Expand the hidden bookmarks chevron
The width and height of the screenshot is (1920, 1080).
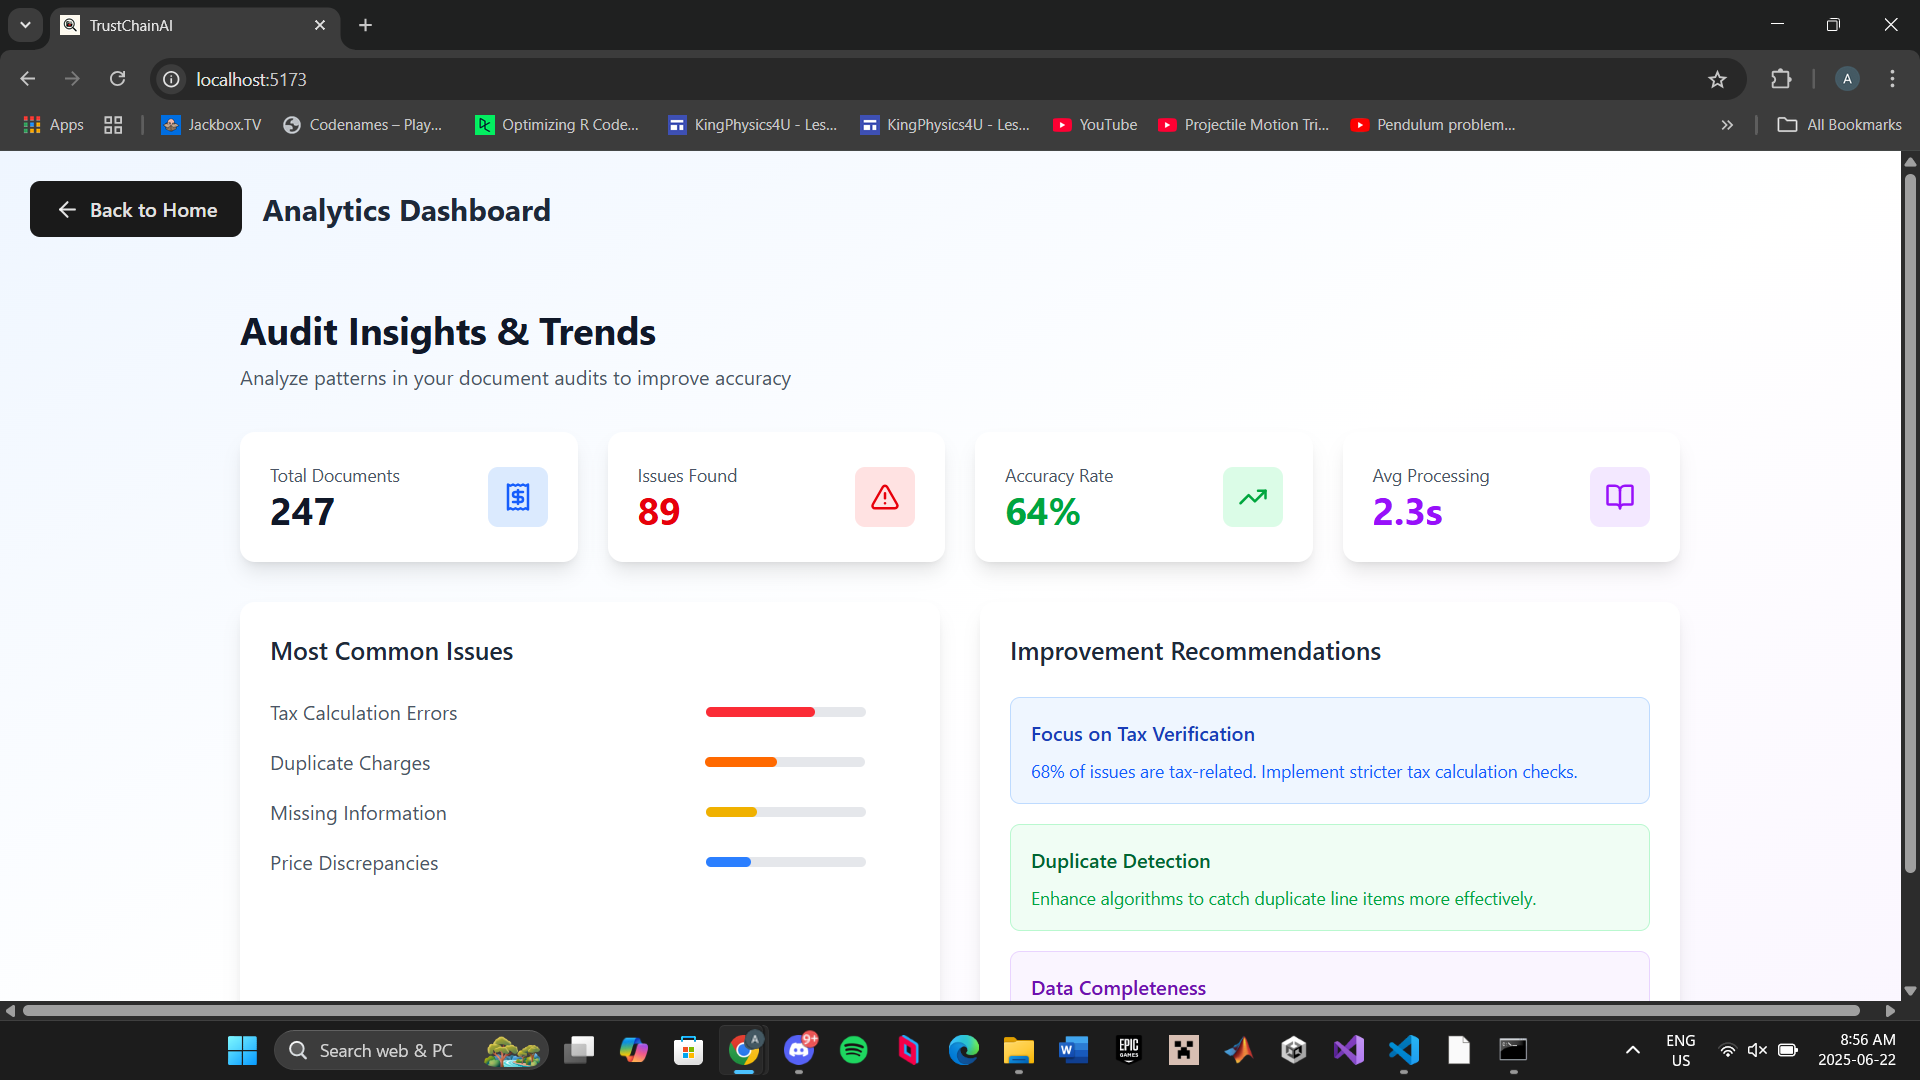(x=1727, y=125)
